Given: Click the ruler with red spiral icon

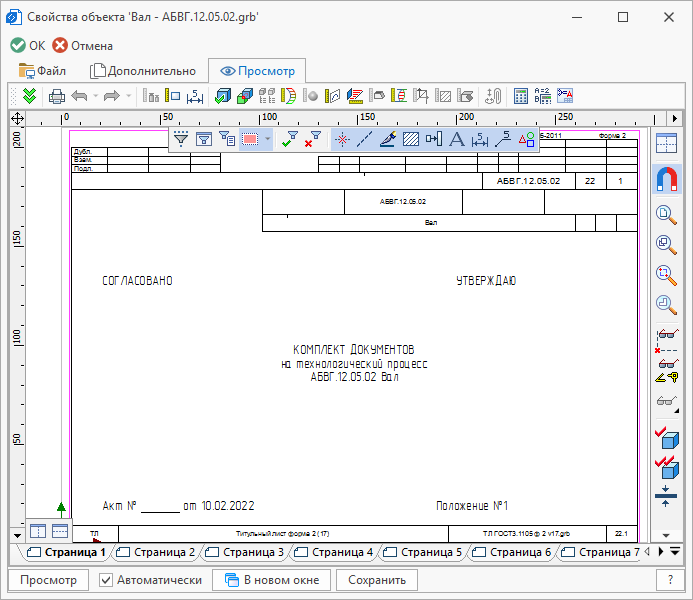Looking at the screenshot, I should coord(399,96).
